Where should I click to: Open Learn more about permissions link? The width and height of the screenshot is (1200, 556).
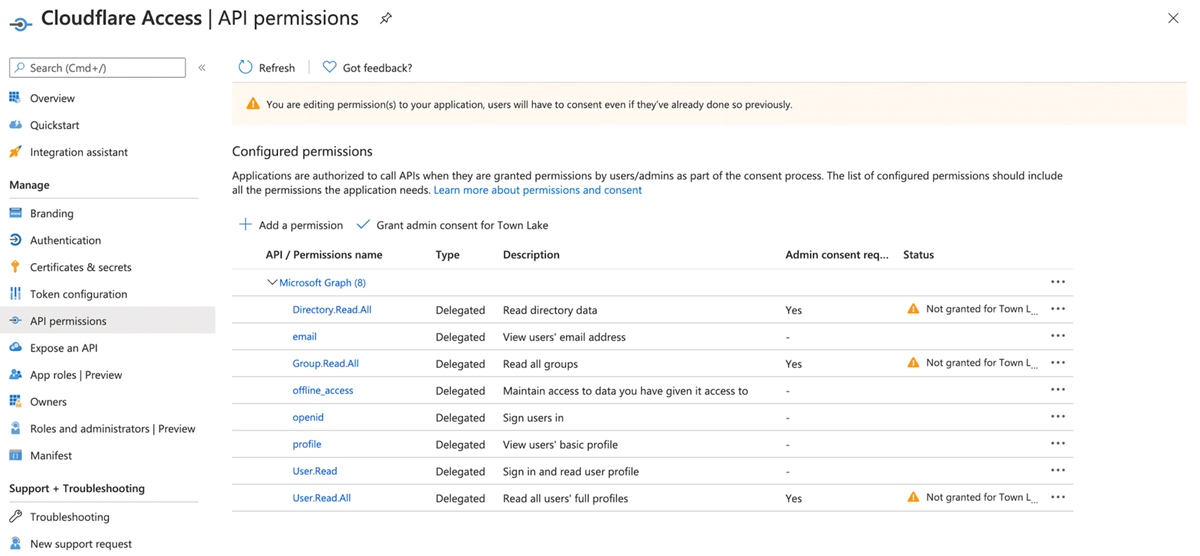[x=537, y=190]
